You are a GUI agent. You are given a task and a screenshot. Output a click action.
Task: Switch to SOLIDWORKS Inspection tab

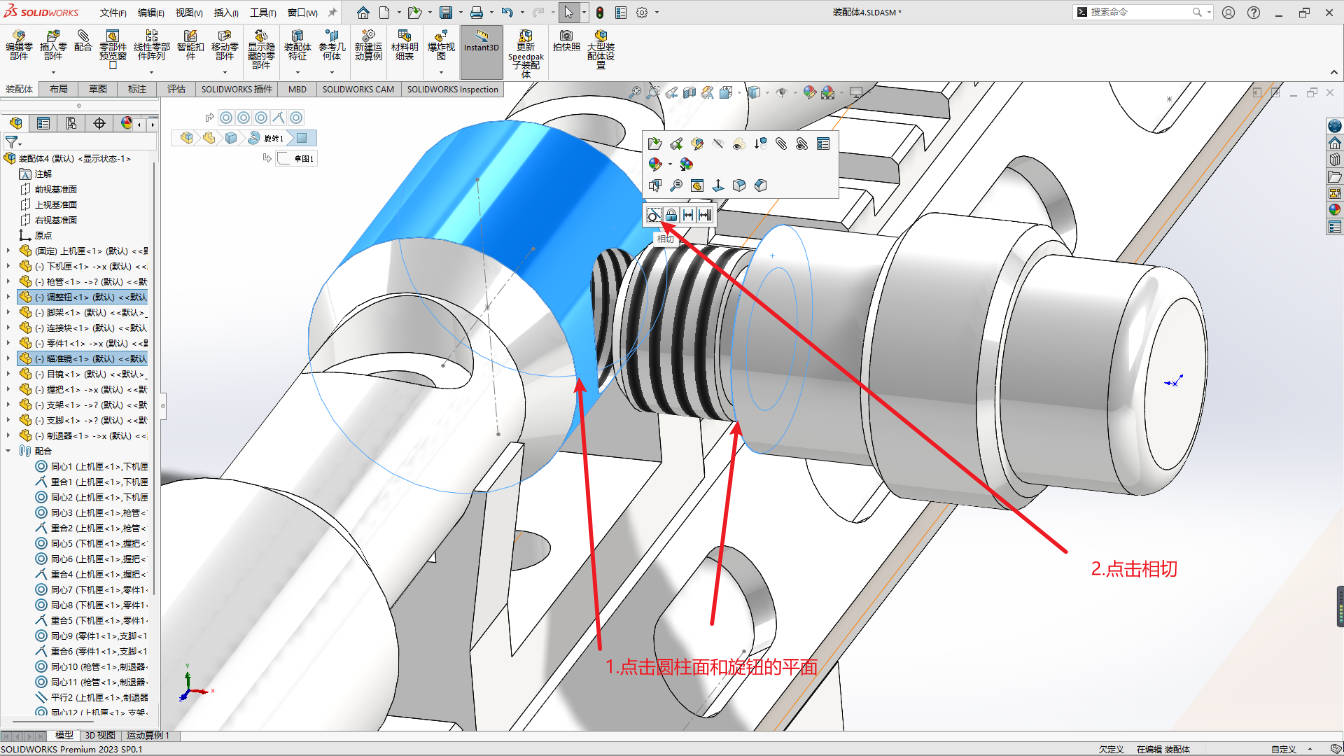(452, 89)
